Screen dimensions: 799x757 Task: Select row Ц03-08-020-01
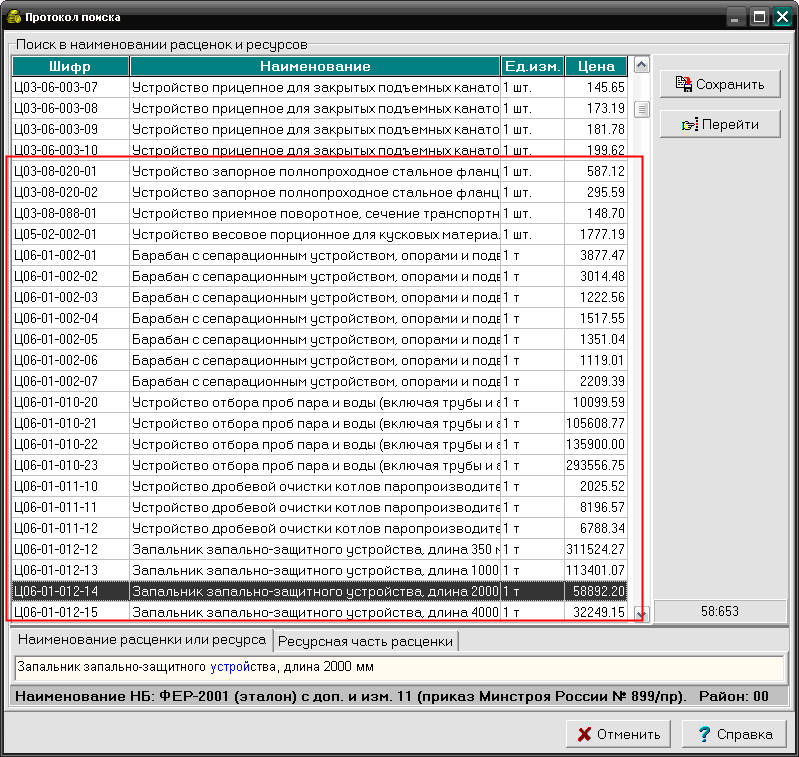[319, 172]
